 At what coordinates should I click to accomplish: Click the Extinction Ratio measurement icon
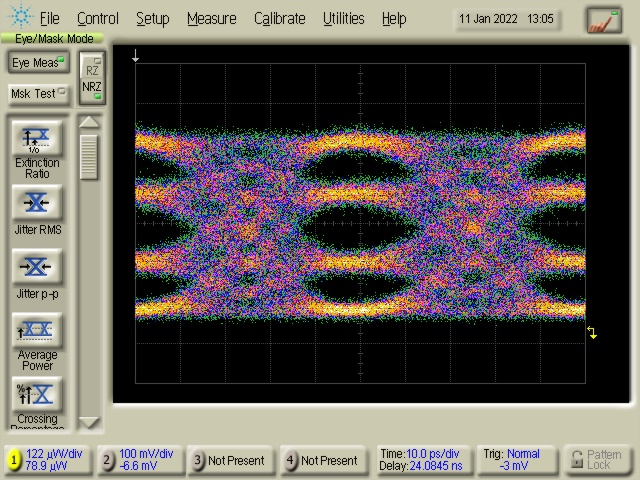36,139
